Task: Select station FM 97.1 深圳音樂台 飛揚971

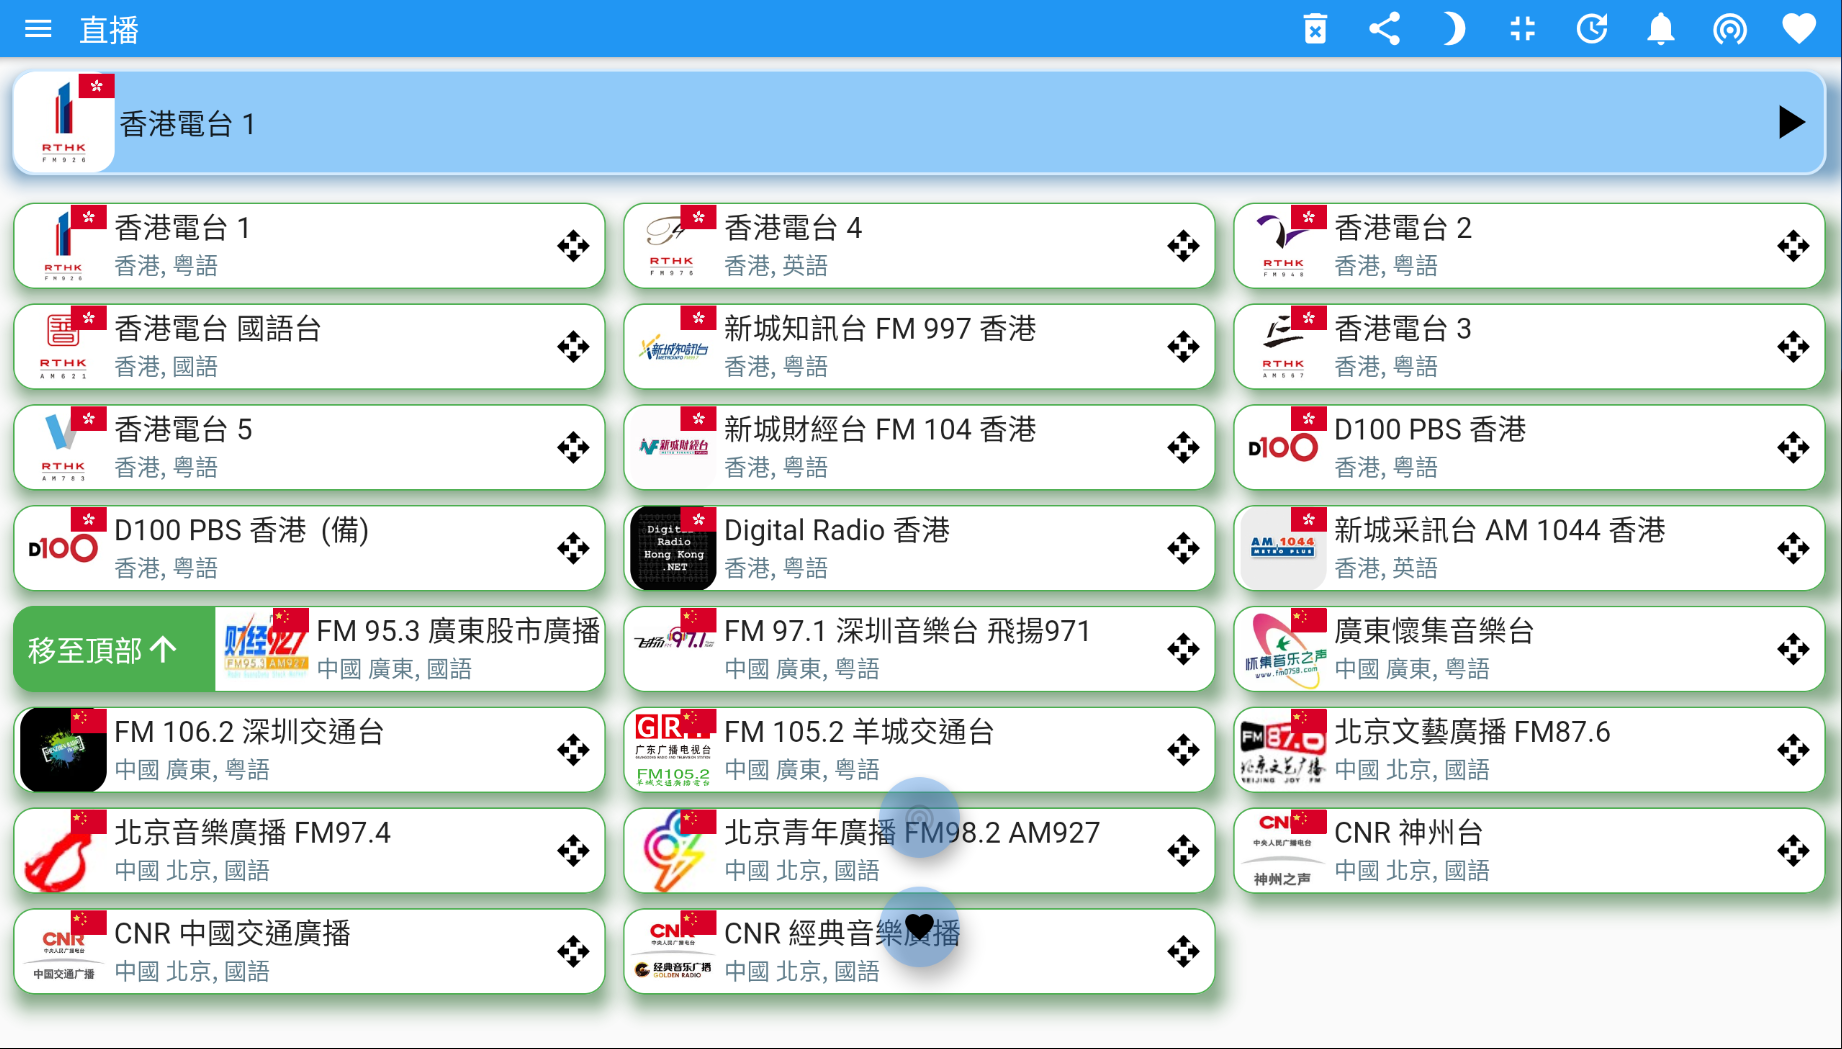Action: point(919,649)
